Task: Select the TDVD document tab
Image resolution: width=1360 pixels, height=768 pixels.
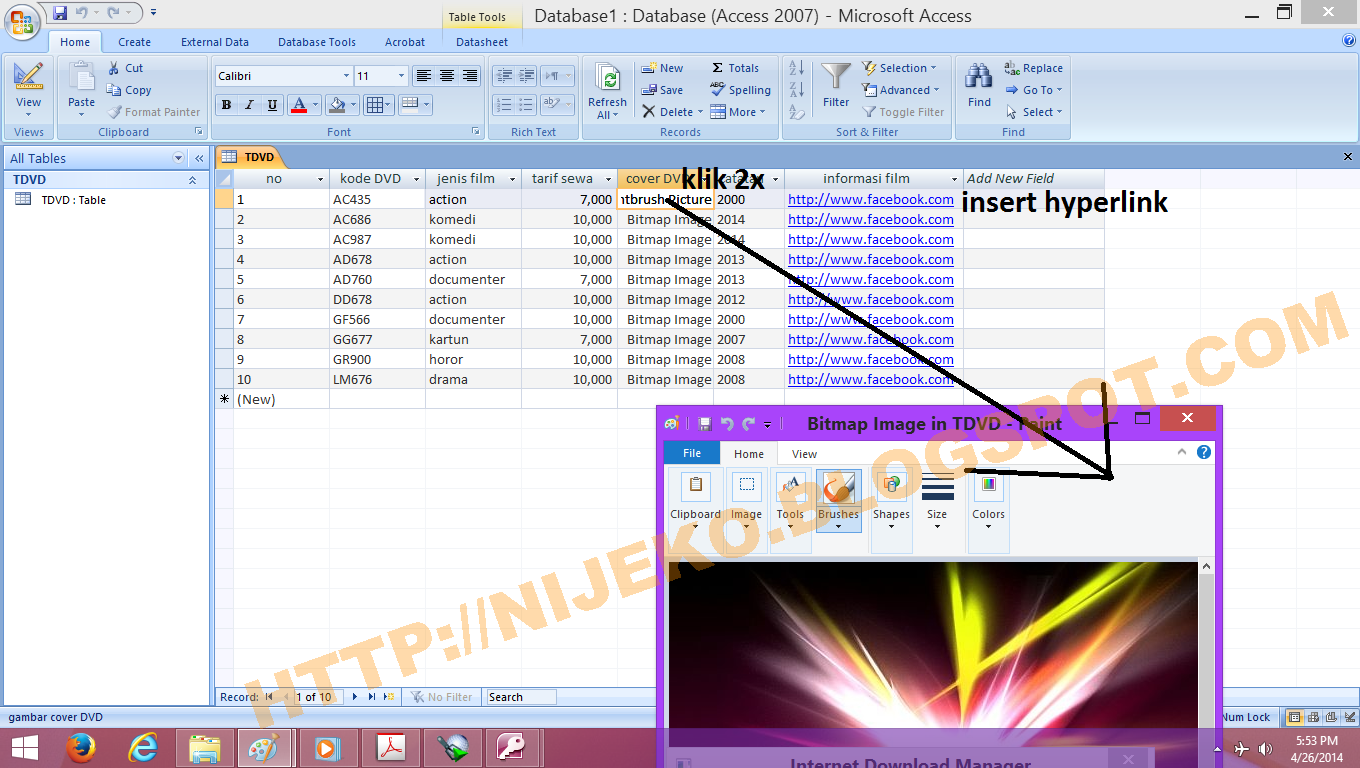Action: (251, 157)
